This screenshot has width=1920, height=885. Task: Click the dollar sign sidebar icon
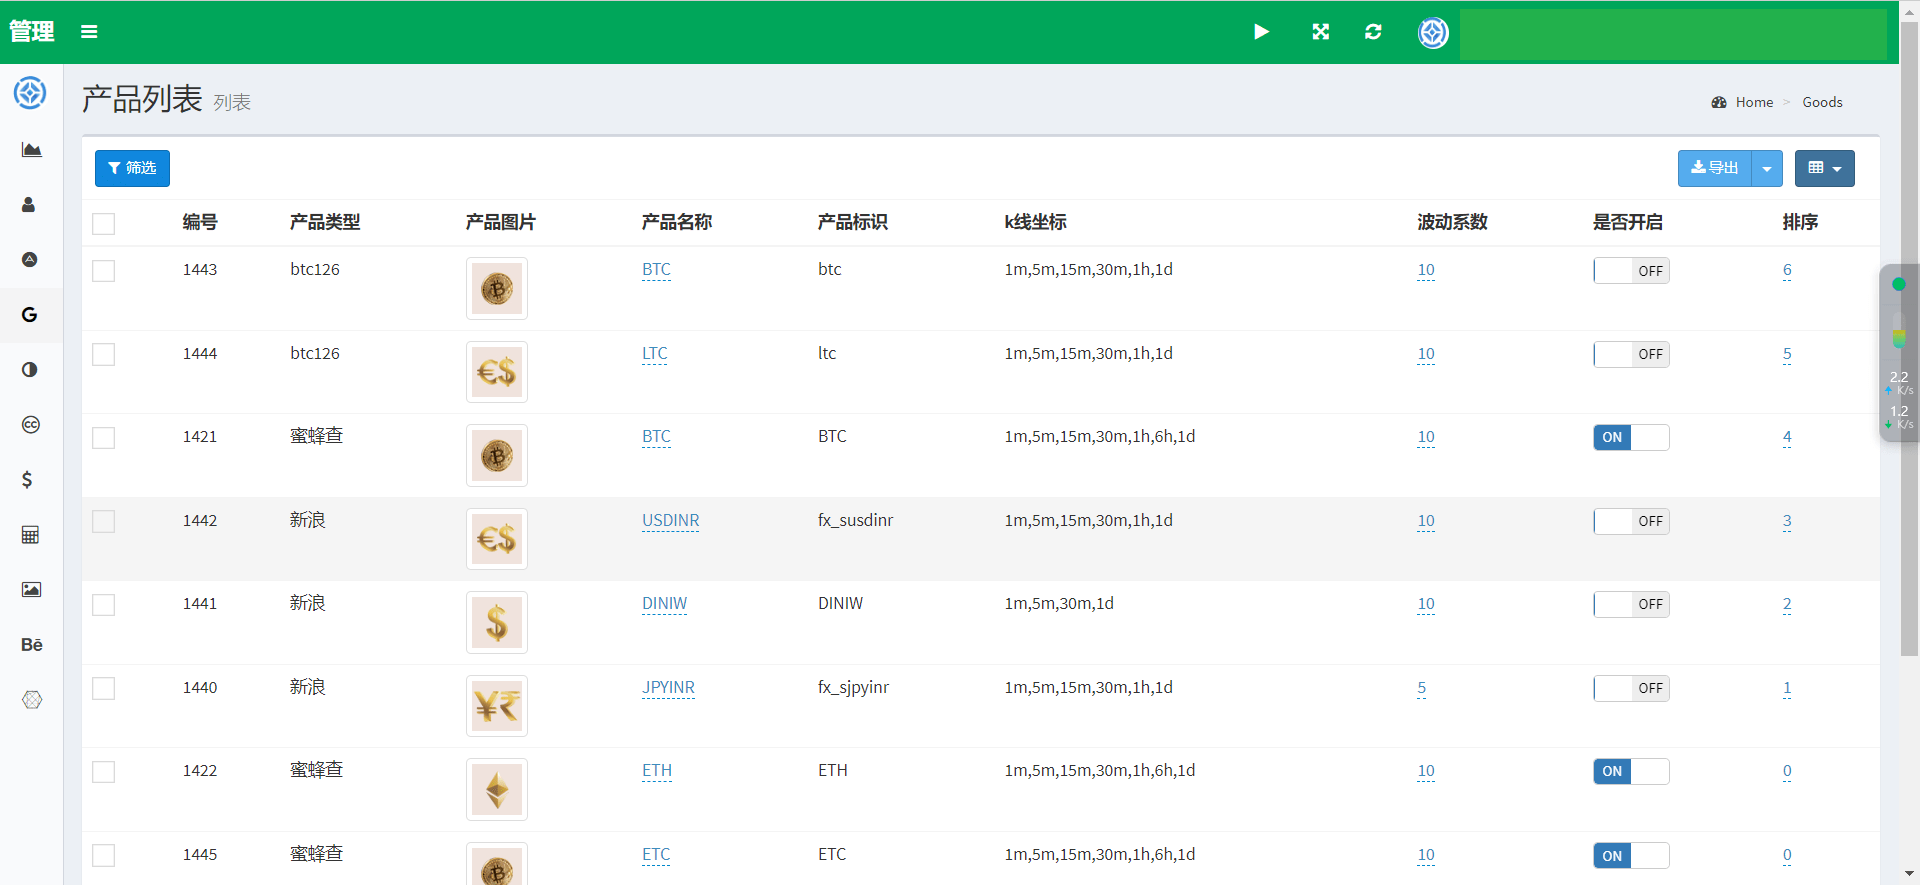[x=28, y=480]
